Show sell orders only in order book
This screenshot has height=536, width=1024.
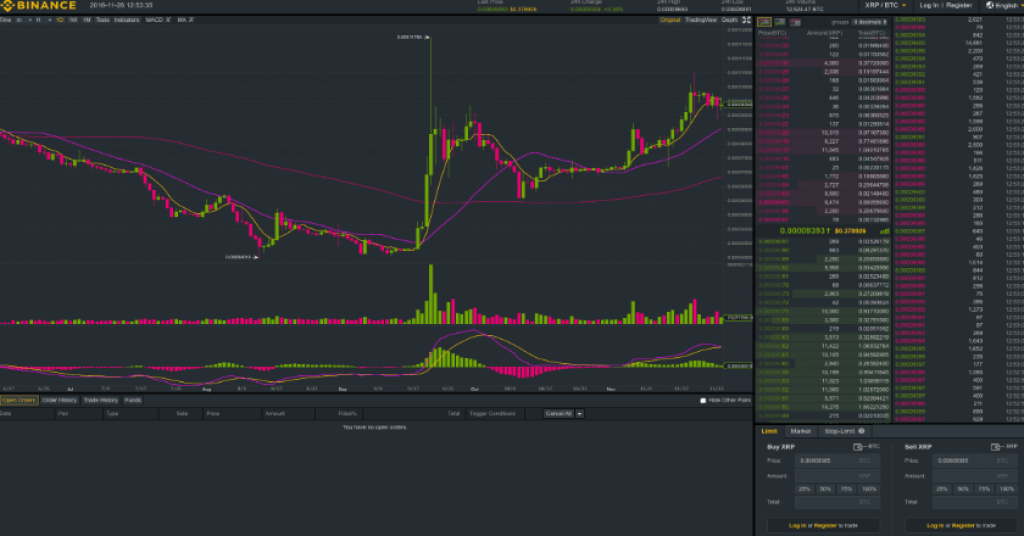[x=793, y=21]
